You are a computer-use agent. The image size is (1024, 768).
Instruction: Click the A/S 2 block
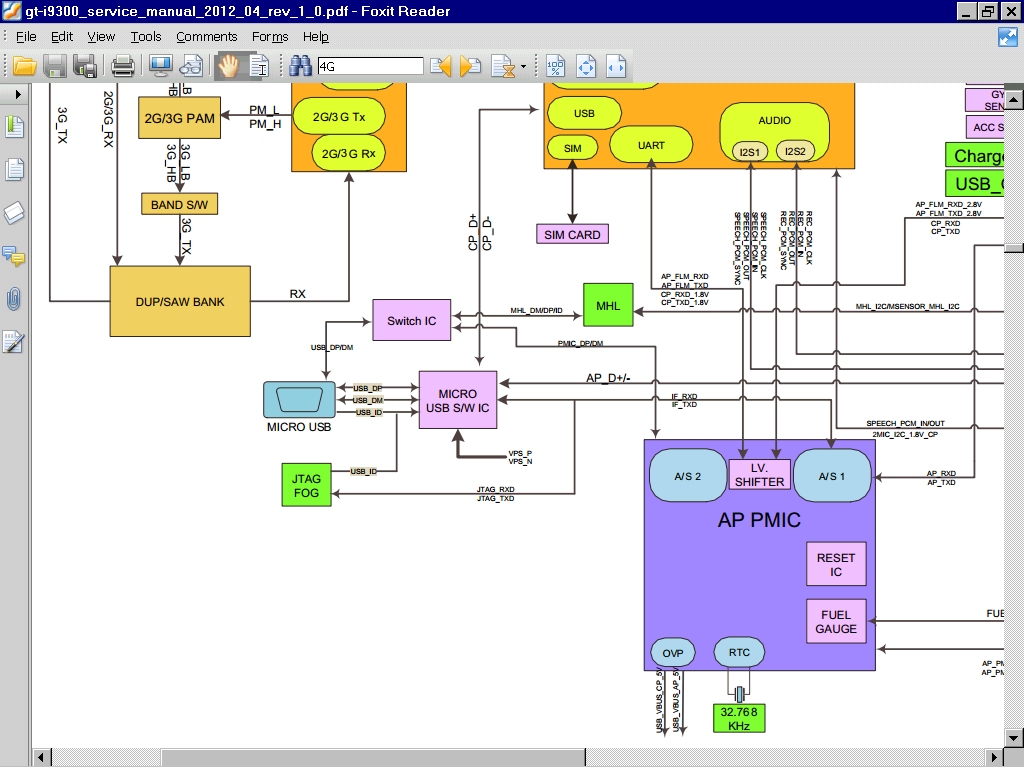coord(688,476)
